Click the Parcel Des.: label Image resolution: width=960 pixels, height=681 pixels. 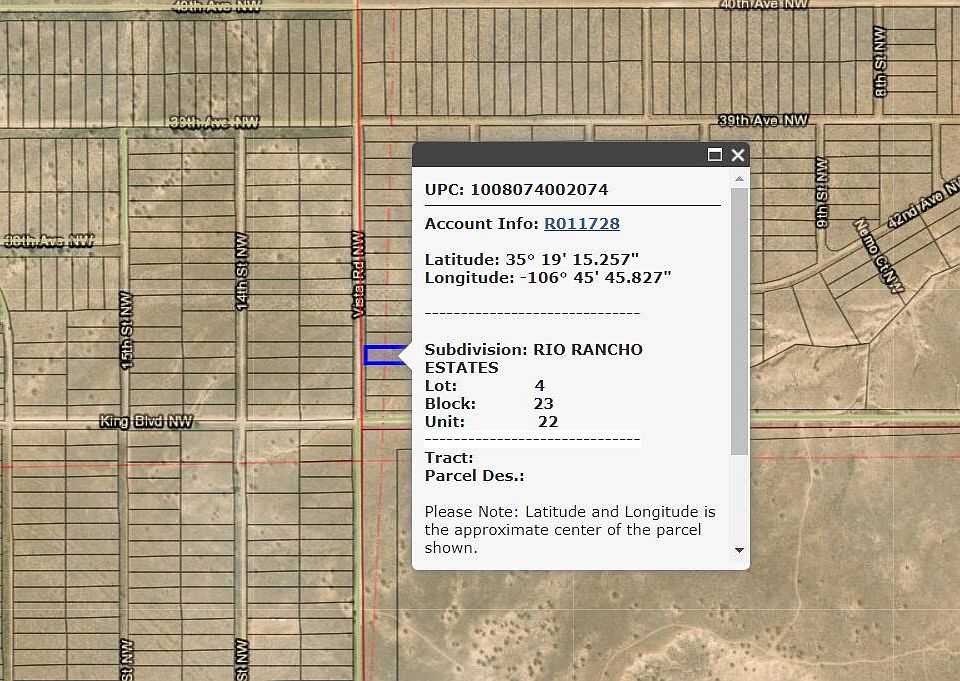[474, 476]
